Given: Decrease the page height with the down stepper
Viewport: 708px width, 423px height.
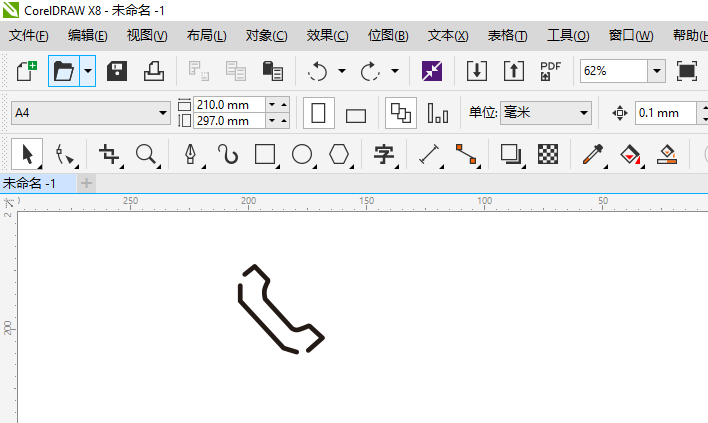Looking at the screenshot, I should tap(272, 121).
